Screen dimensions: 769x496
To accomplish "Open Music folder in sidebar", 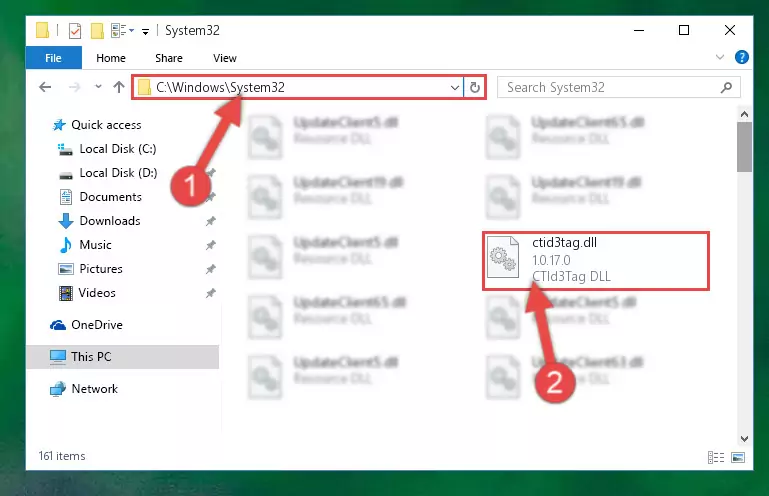I will click(85, 245).
